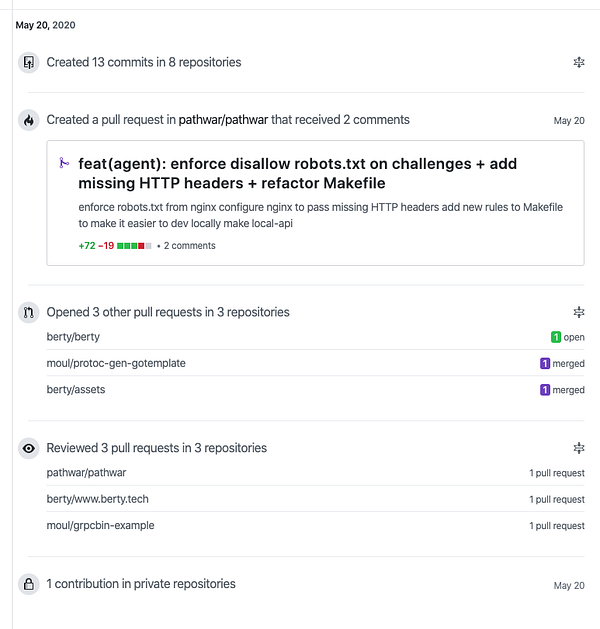Click the green open badge for berty/berty
The image size is (600, 629).
point(555,338)
